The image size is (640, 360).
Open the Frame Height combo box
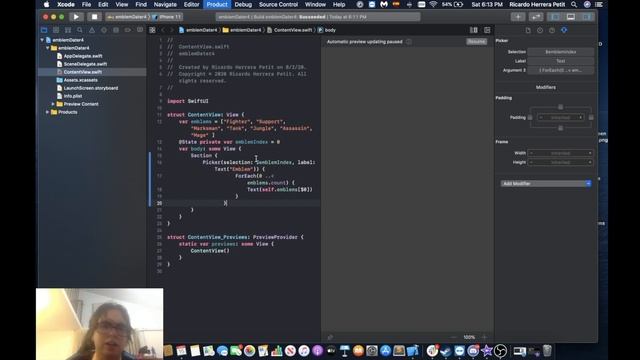tap(560, 162)
